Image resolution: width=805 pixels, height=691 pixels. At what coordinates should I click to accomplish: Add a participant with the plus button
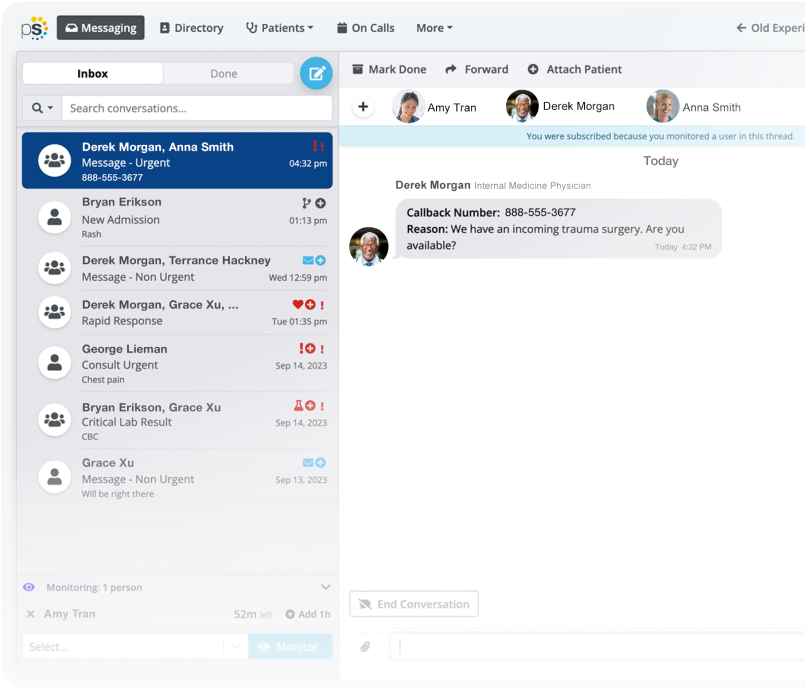[x=363, y=107]
